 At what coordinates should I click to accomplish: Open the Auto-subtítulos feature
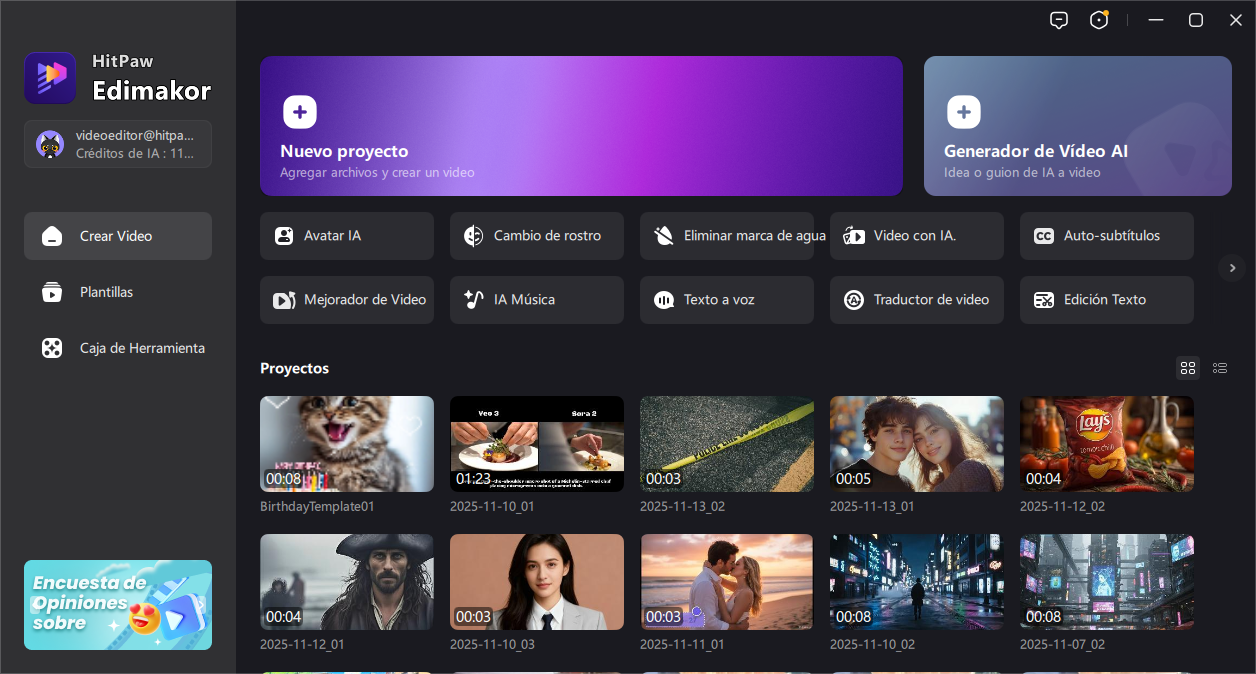click(x=1106, y=236)
